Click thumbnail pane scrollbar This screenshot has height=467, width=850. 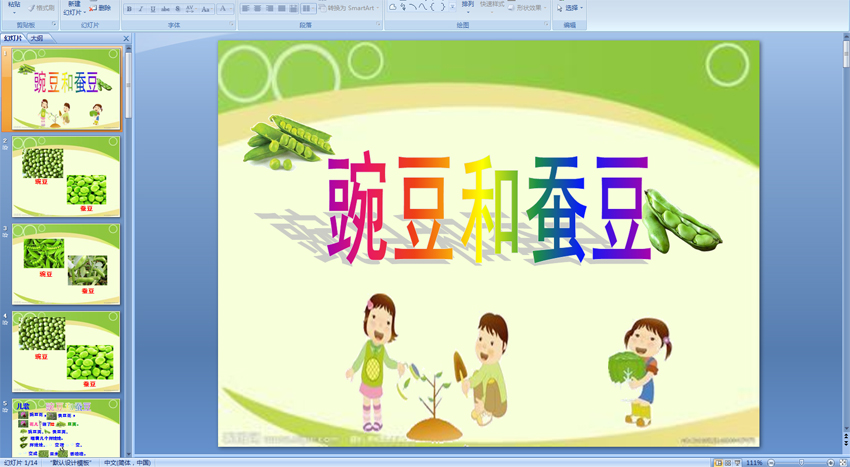(x=128, y=85)
